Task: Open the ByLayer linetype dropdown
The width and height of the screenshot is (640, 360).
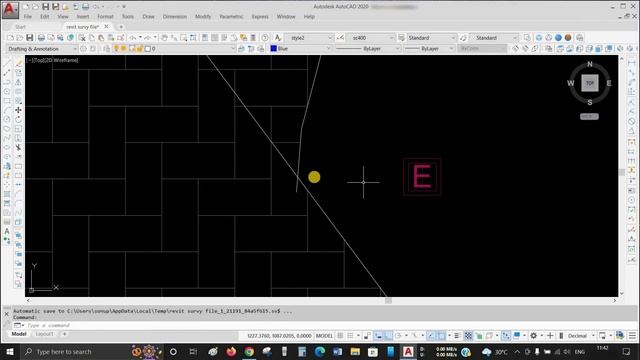Action: (368, 49)
